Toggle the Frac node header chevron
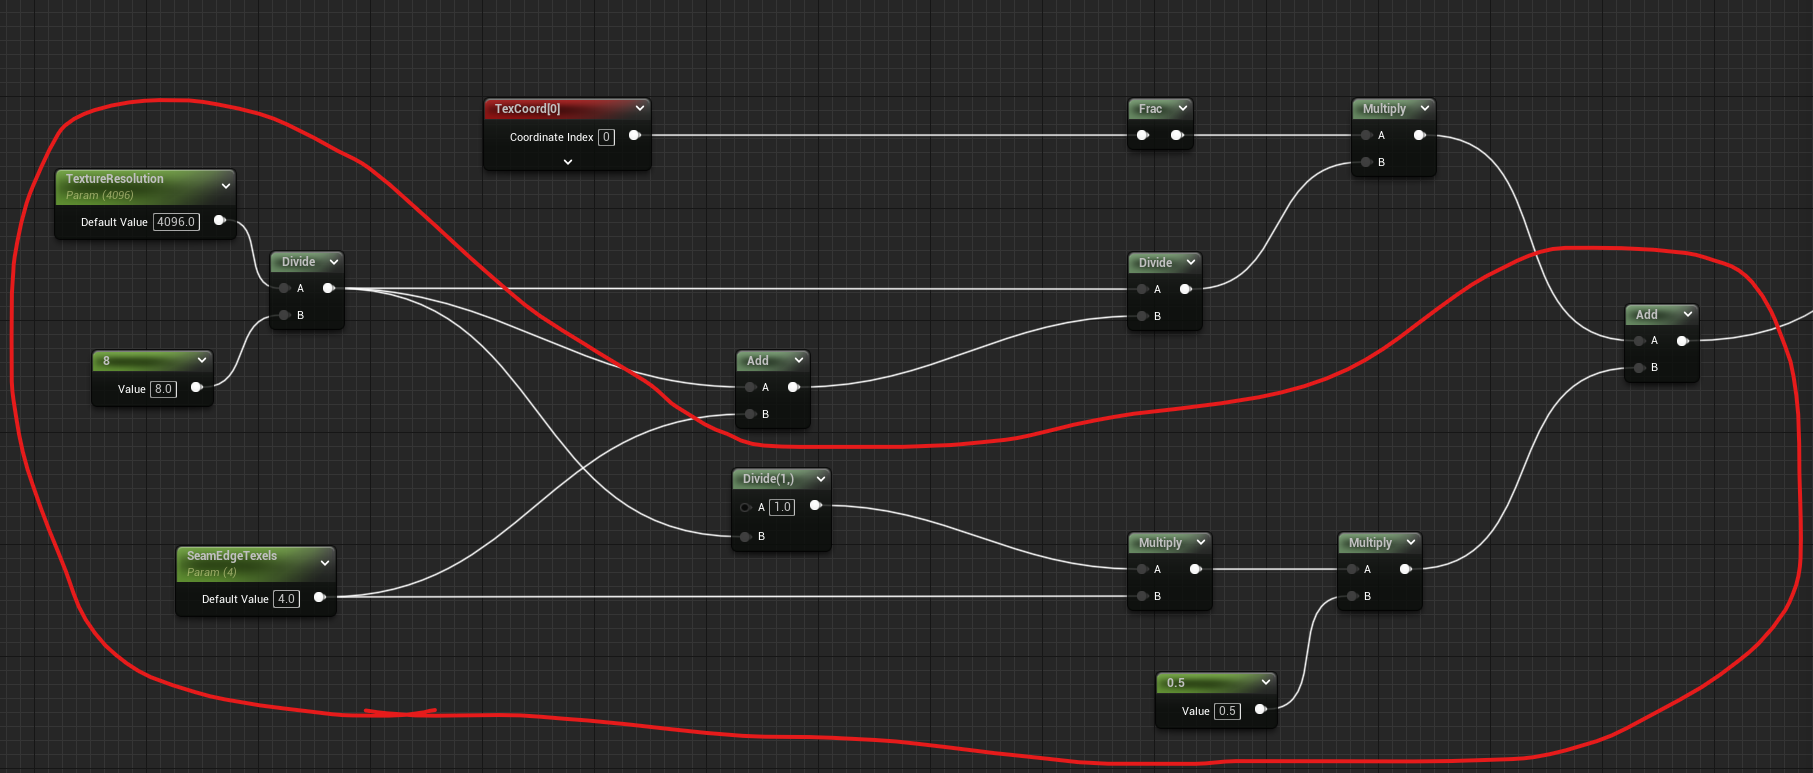Image resolution: width=1813 pixels, height=773 pixels. point(1183,108)
